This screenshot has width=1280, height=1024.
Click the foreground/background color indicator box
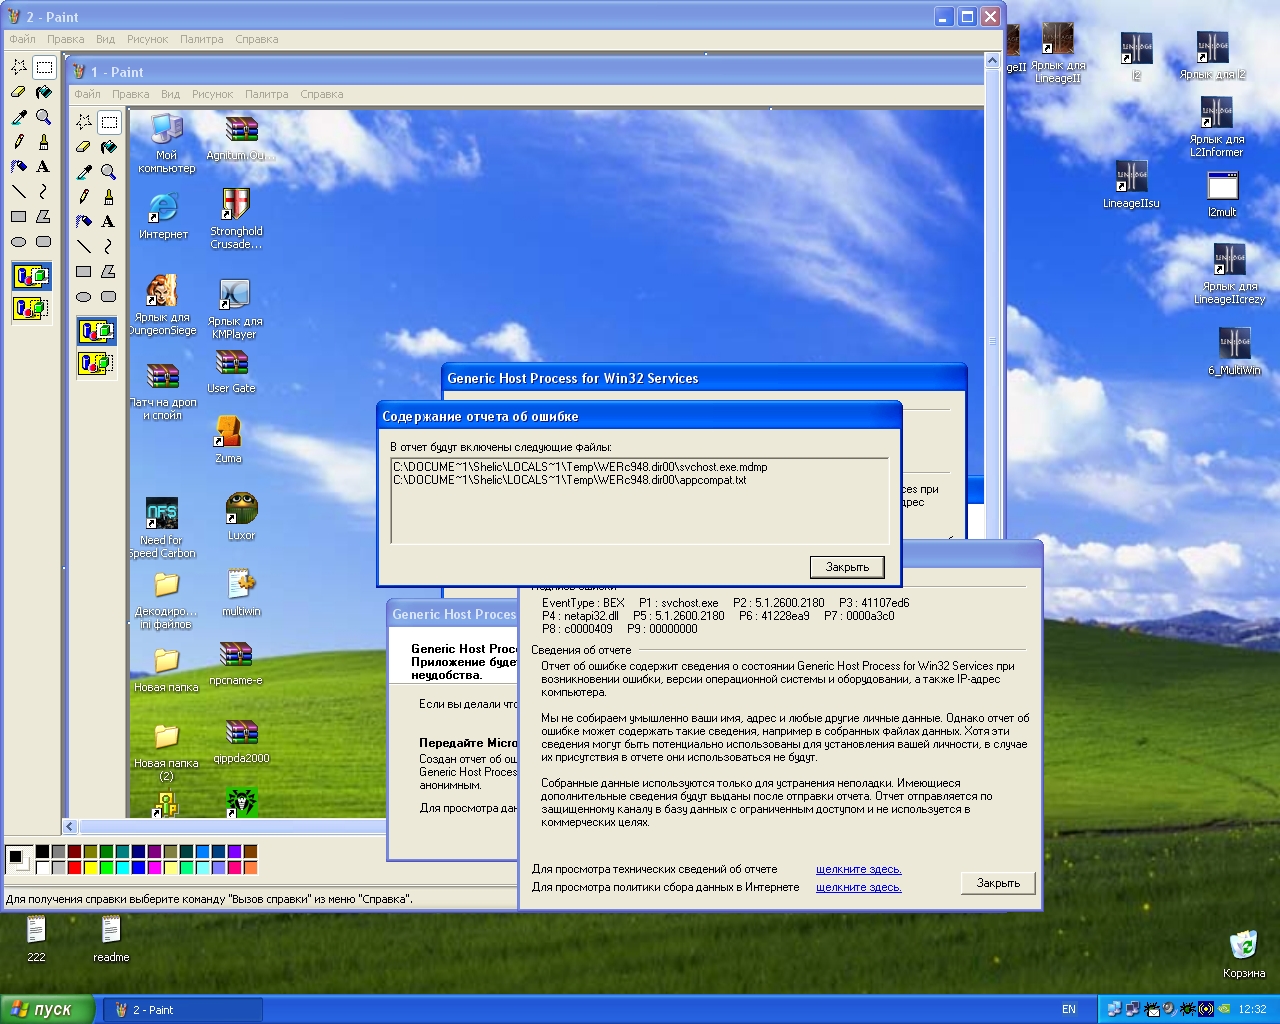tap(18, 859)
